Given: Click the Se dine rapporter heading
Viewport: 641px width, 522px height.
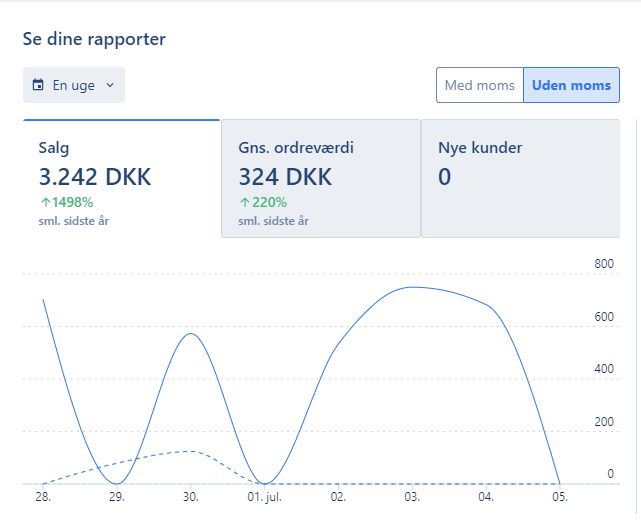Looking at the screenshot, I should click(x=94, y=39).
